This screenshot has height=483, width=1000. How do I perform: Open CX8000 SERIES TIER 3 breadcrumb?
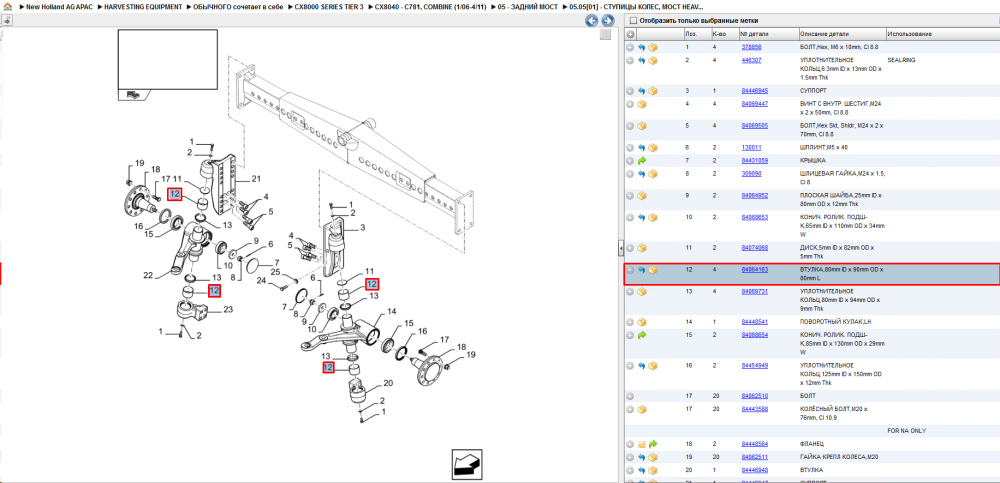329,6
